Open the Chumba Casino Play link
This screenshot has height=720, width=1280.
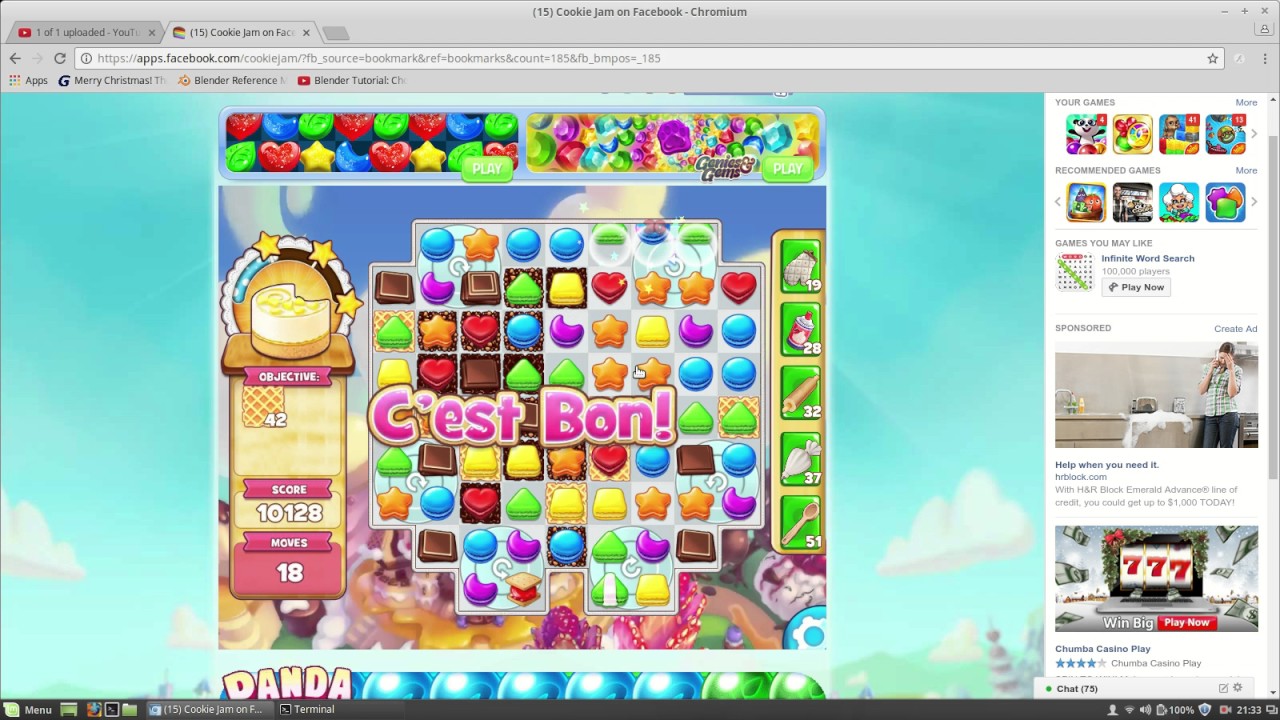[x=1102, y=648]
